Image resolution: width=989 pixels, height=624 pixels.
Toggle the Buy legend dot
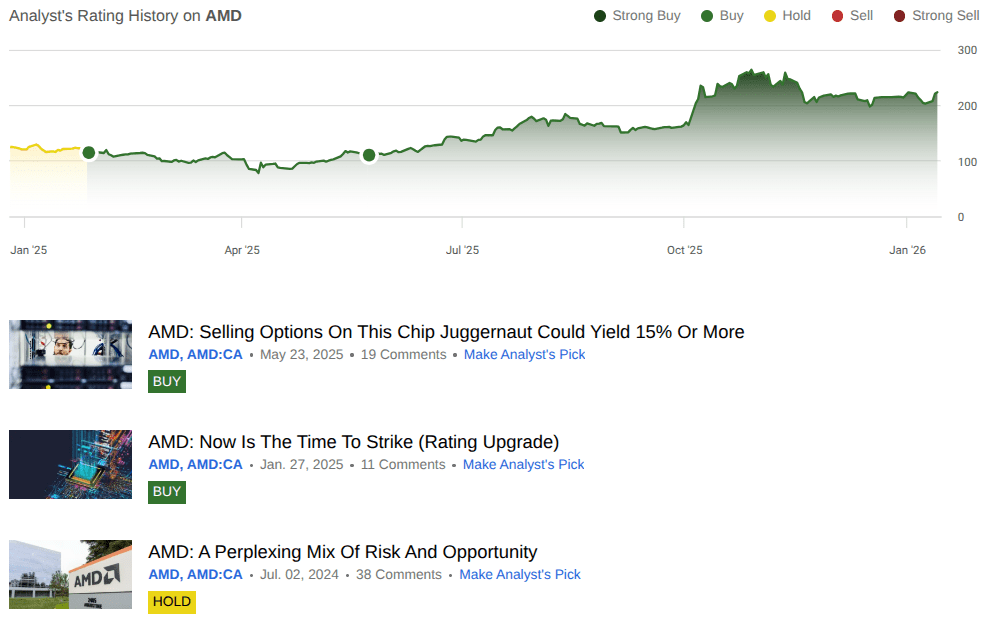pyautogui.click(x=707, y=16)
